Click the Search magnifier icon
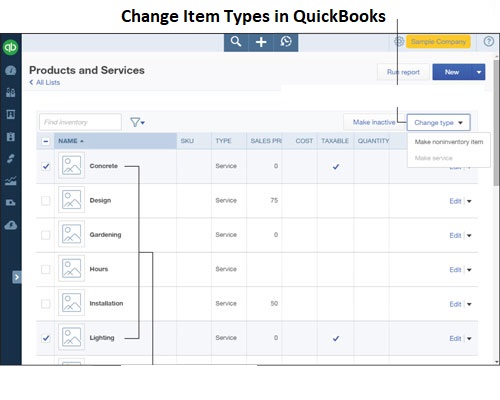Image resolution: width=500 pixels, height=400 pixels. [236, 42]
